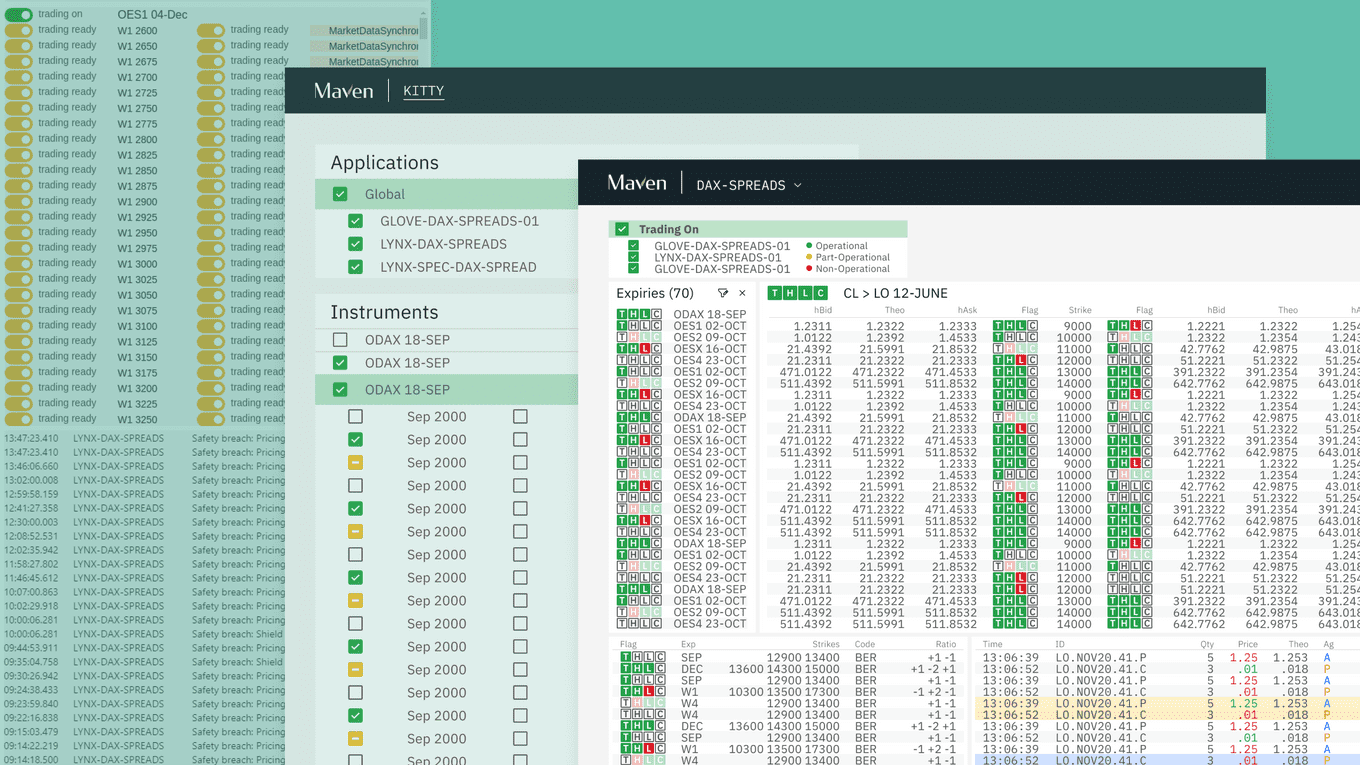Click the Maven logo in the KITTY window
The width and height of the screenshot is (1360, 765).
[343, 91]
